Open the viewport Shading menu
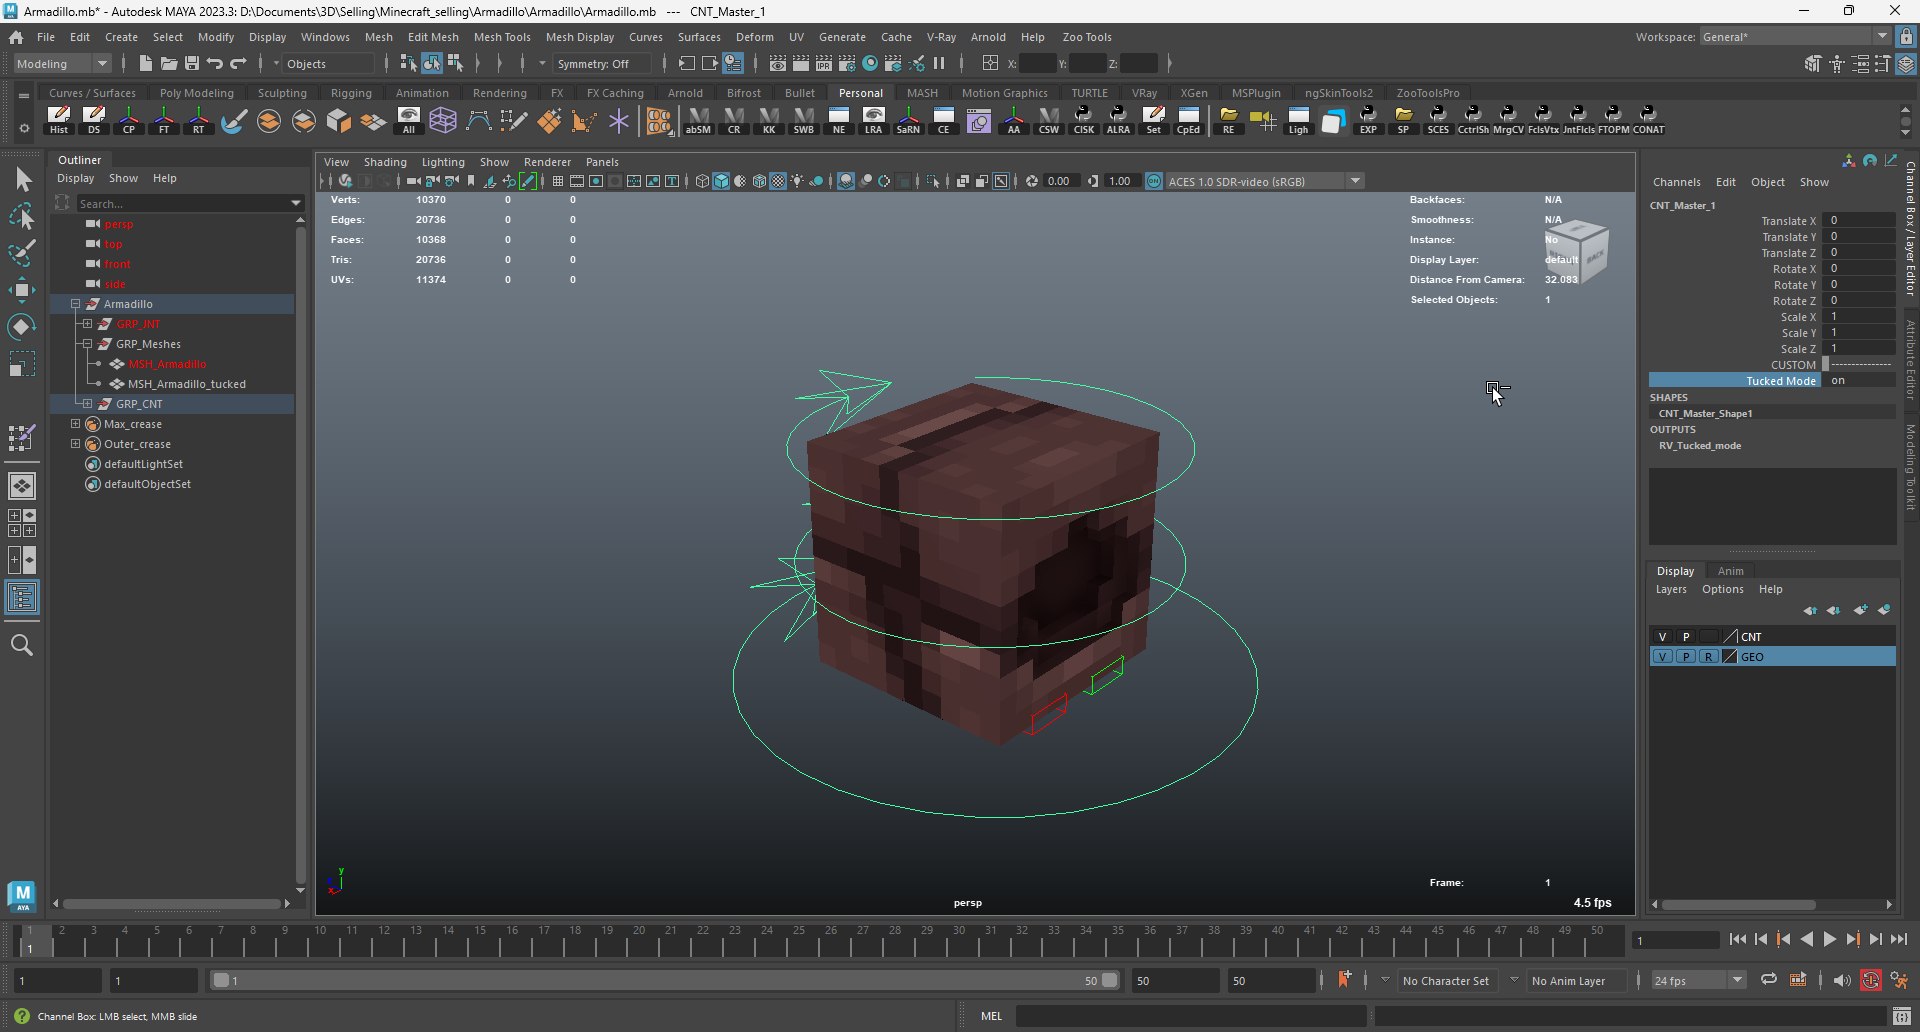This screenshot has width=1920, height=1032. 385,162
